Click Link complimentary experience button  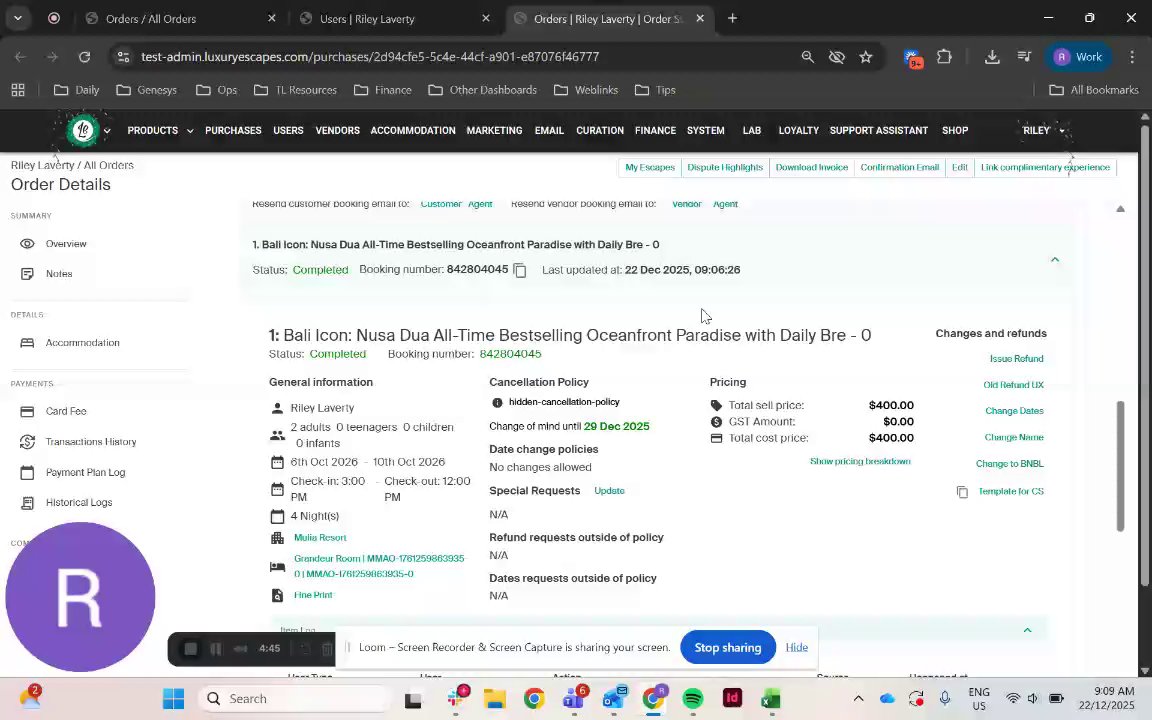pos(1045,168)
